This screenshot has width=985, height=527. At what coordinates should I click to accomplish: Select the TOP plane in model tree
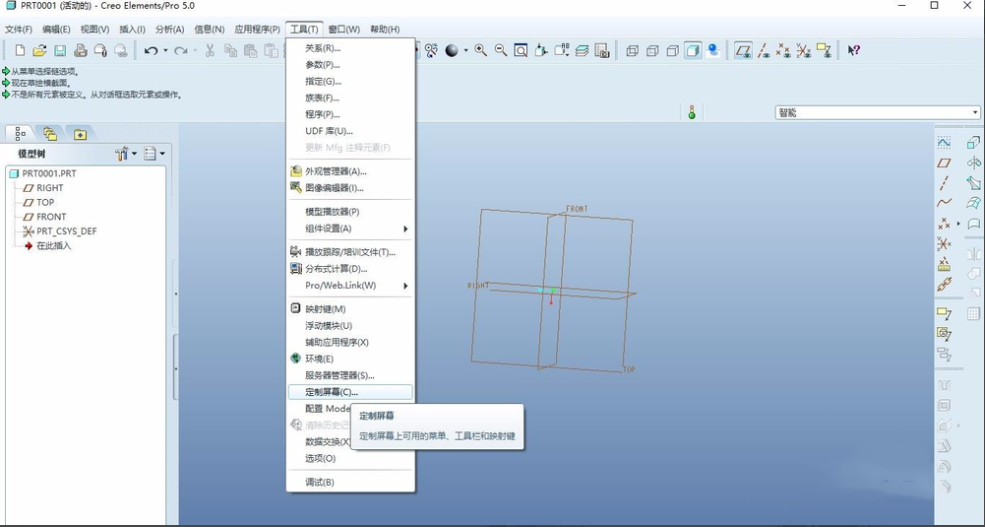pos(45,202)
